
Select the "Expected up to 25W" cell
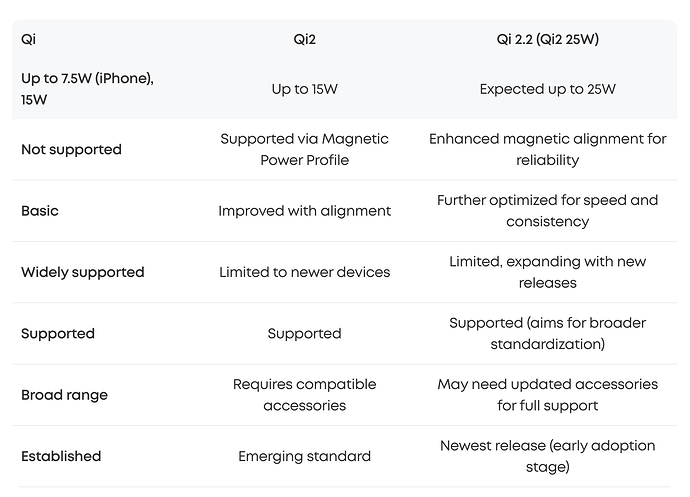tap(547, 89)
